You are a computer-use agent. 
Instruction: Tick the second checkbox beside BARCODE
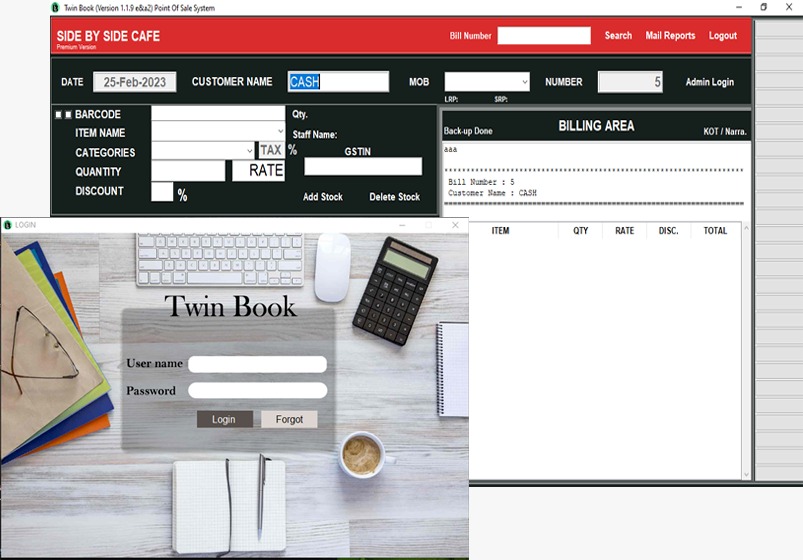(68, 115)
